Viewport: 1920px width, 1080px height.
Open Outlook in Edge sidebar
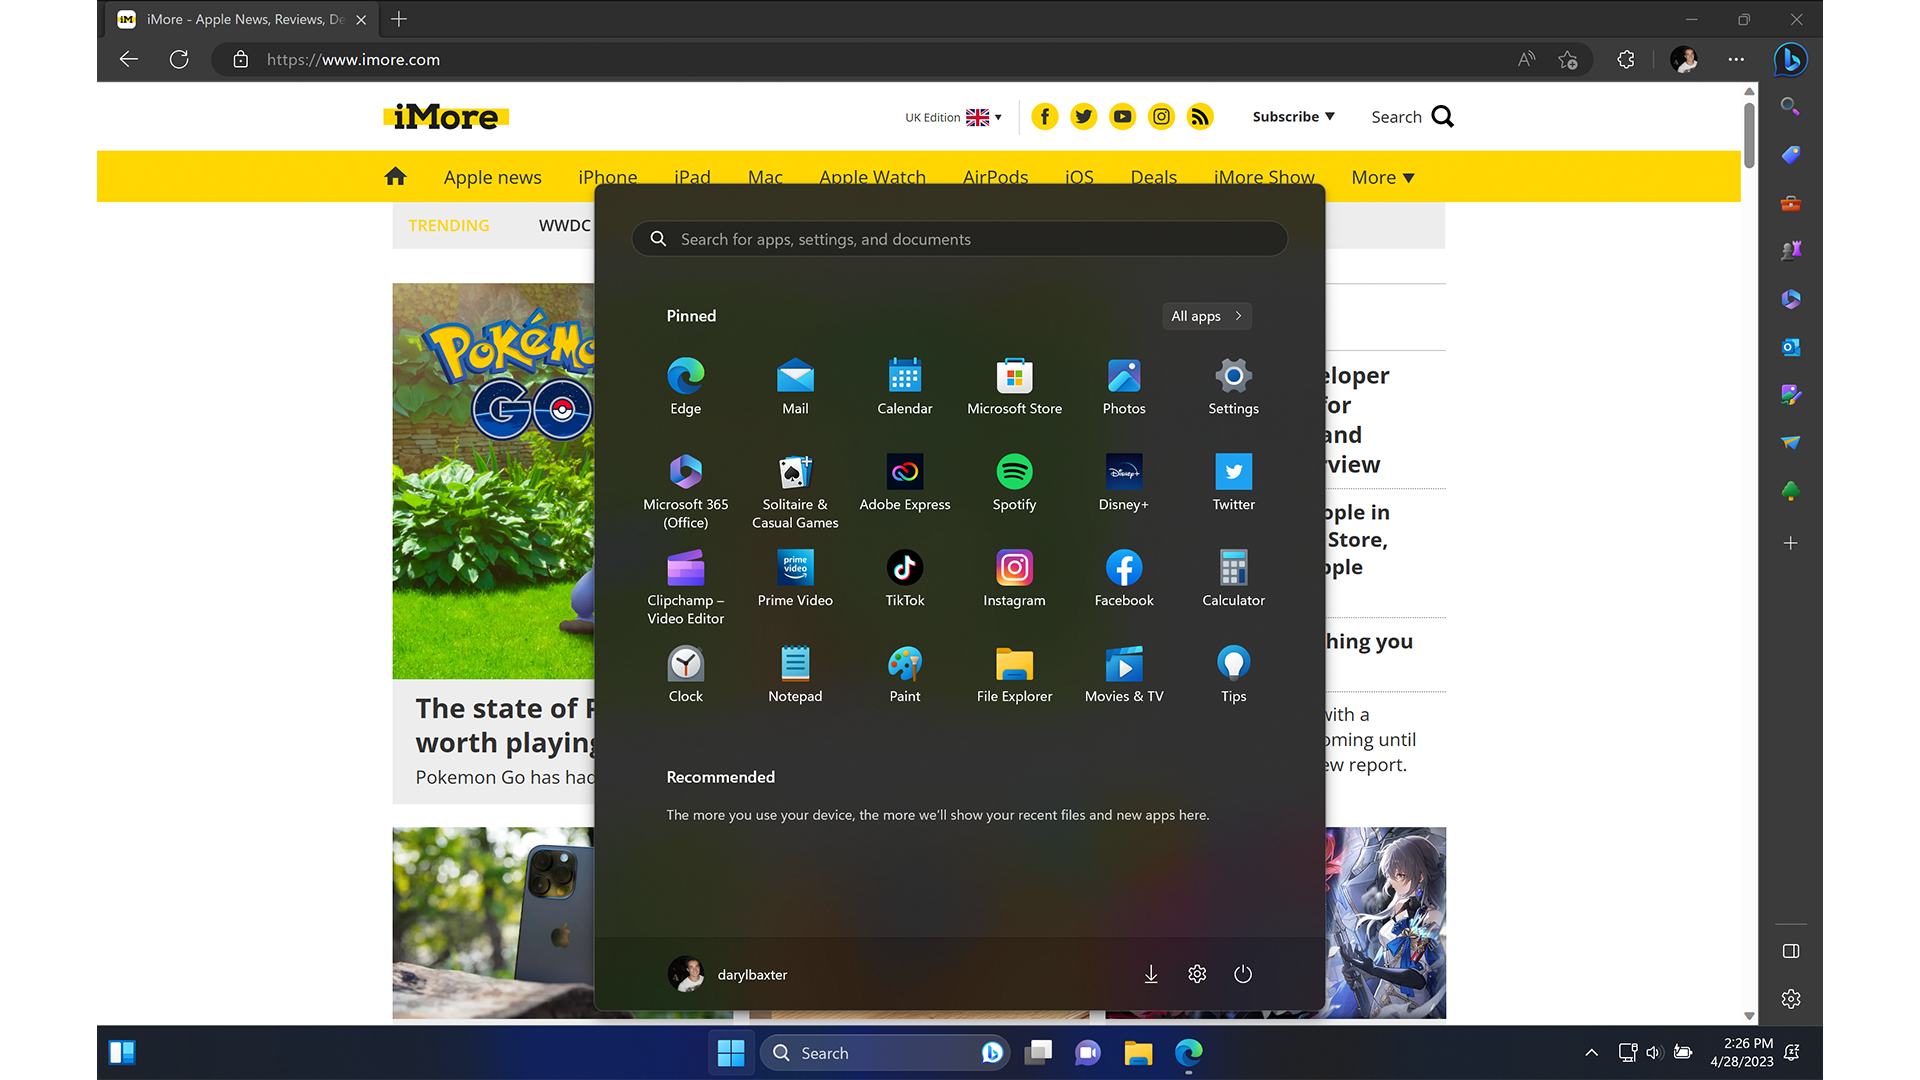pos(1790,347)
